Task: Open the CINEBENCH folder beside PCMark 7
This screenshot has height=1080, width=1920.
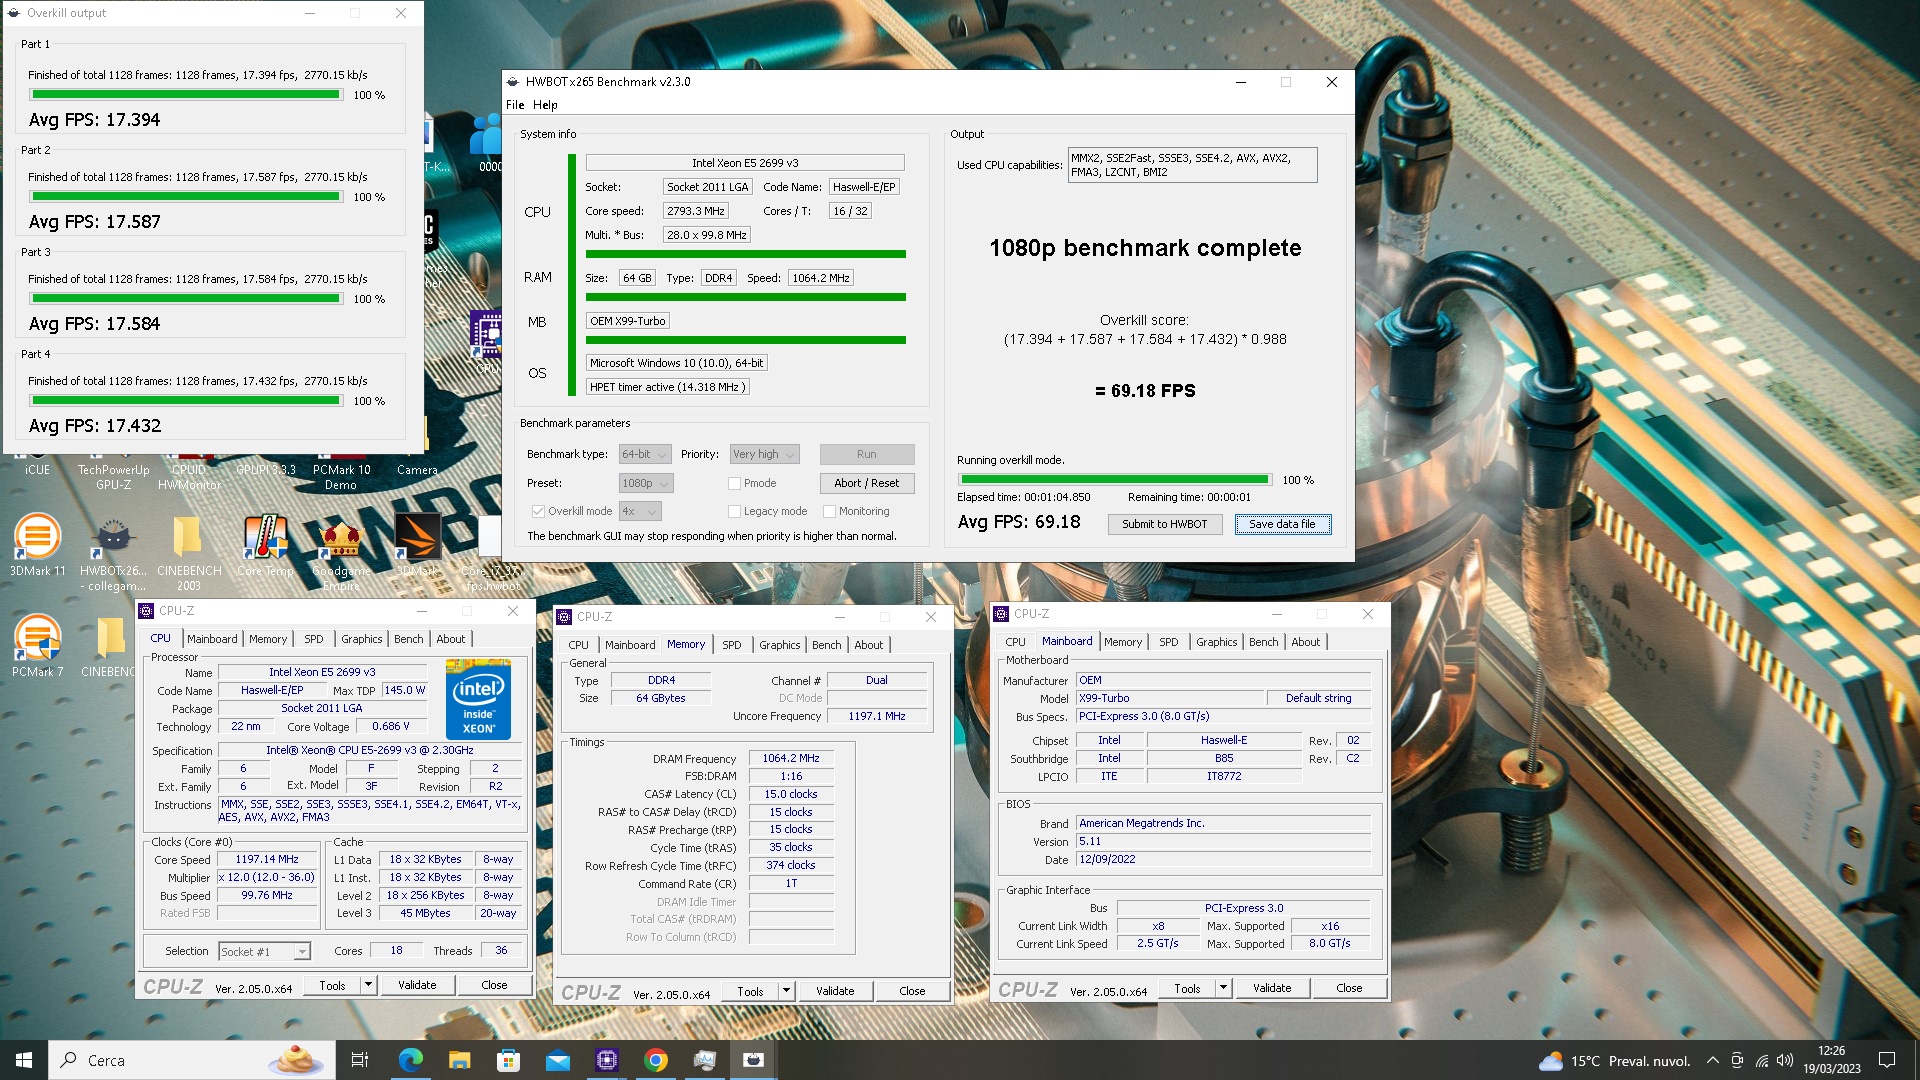Action: (x=109, y=647)
